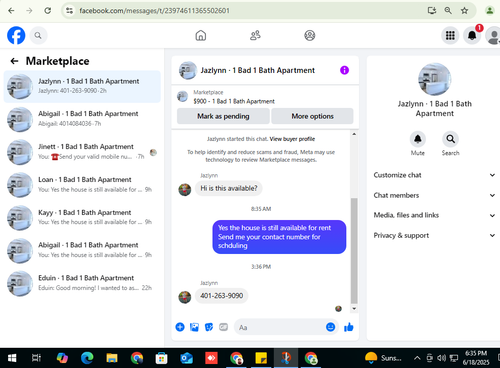Open Outlook from the taskbar

(186, 358)
